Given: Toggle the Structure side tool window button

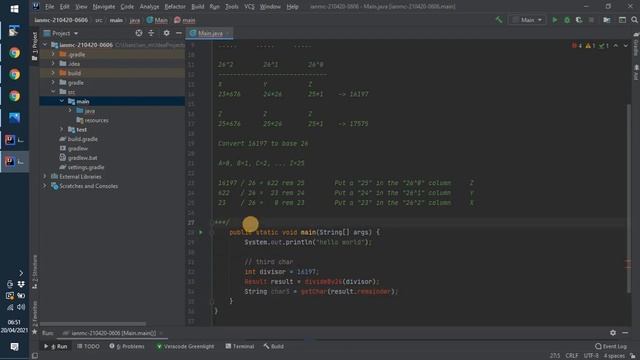Looking at the screenshot, I should pos(35,272).
